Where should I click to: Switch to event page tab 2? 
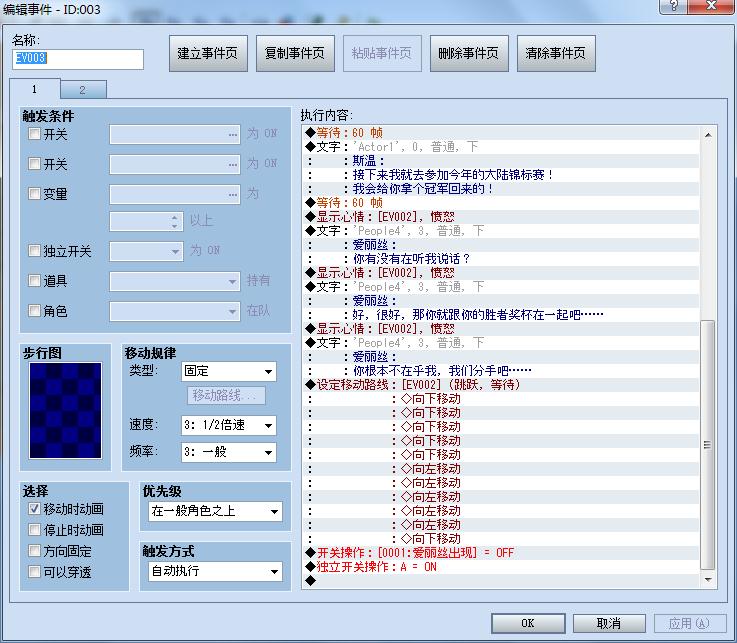point(83,90)
